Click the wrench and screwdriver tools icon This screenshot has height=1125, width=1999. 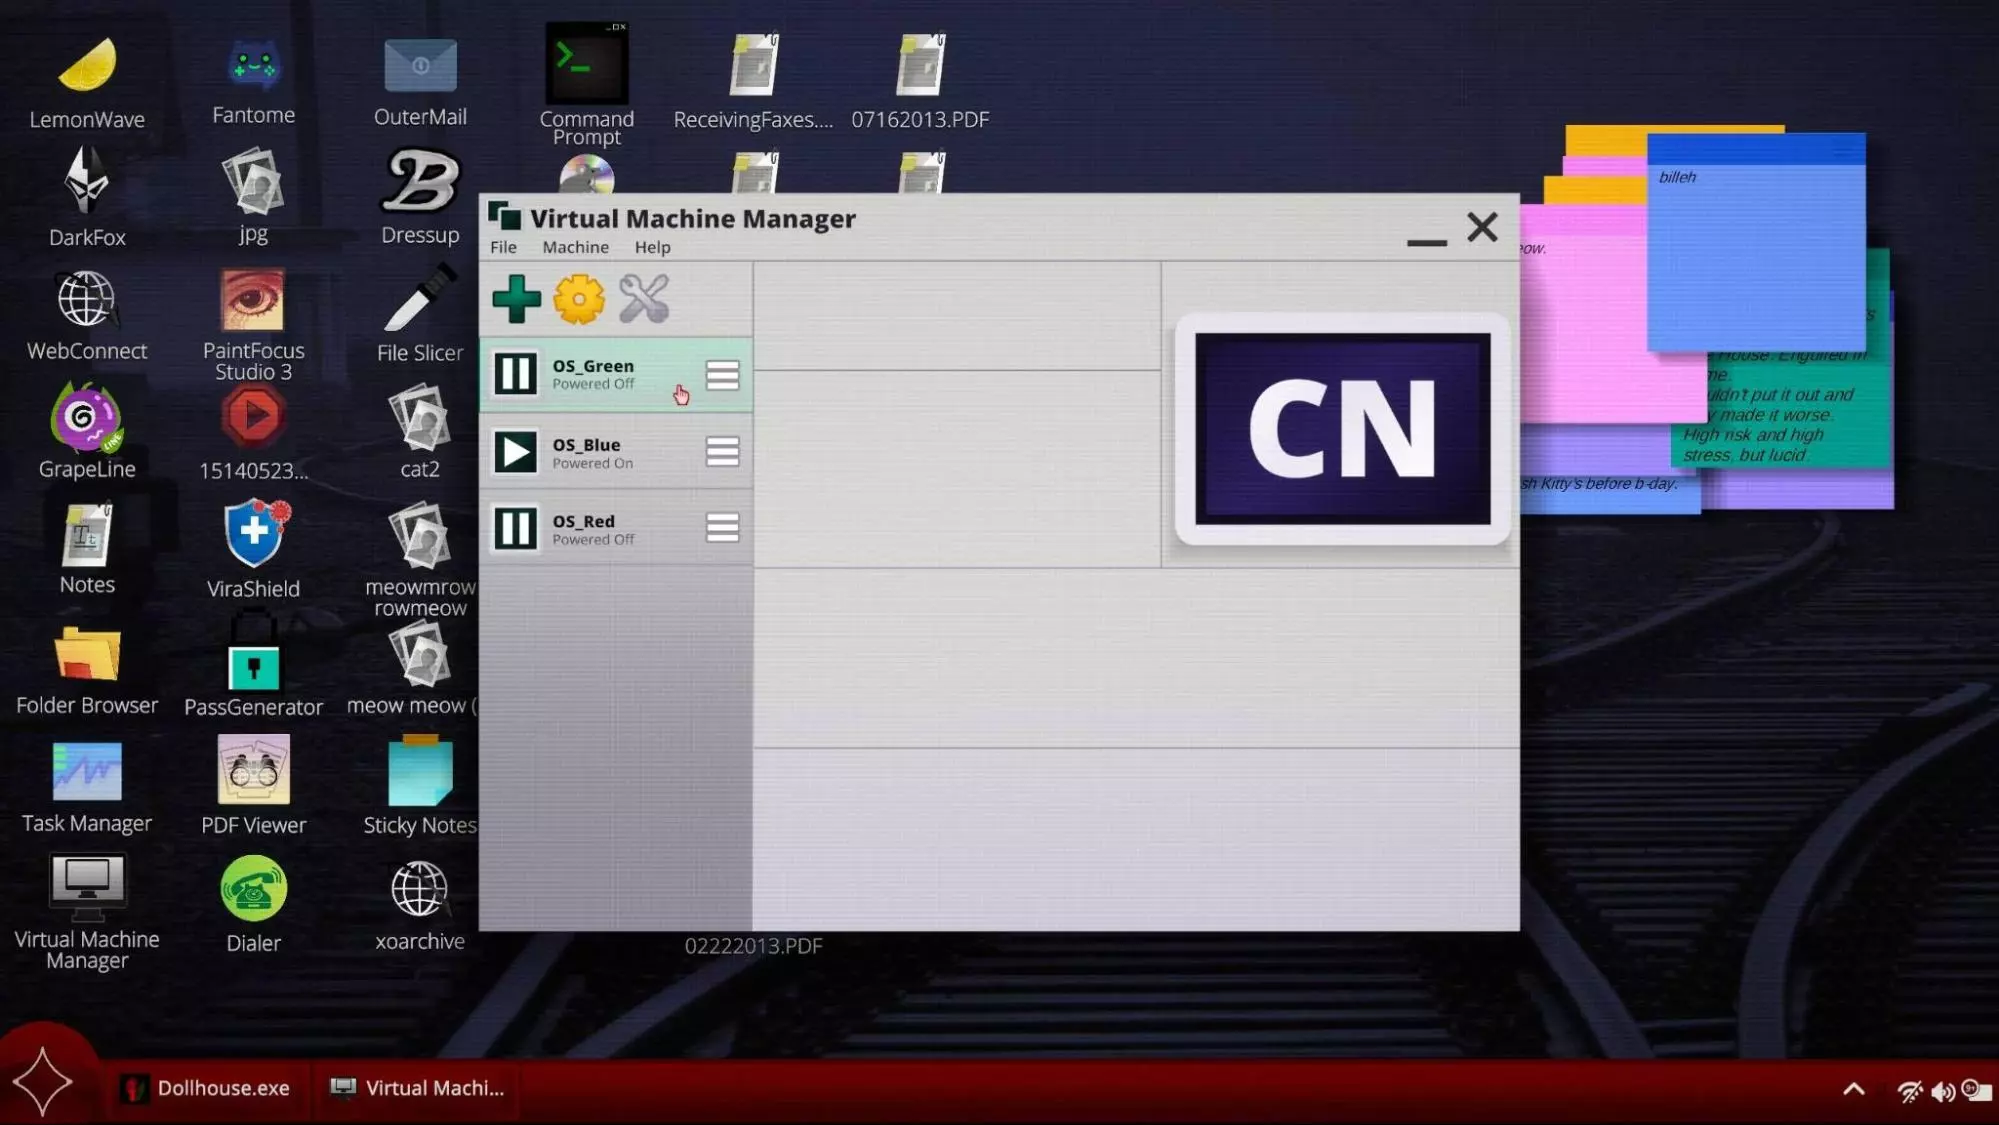(643, 299)
